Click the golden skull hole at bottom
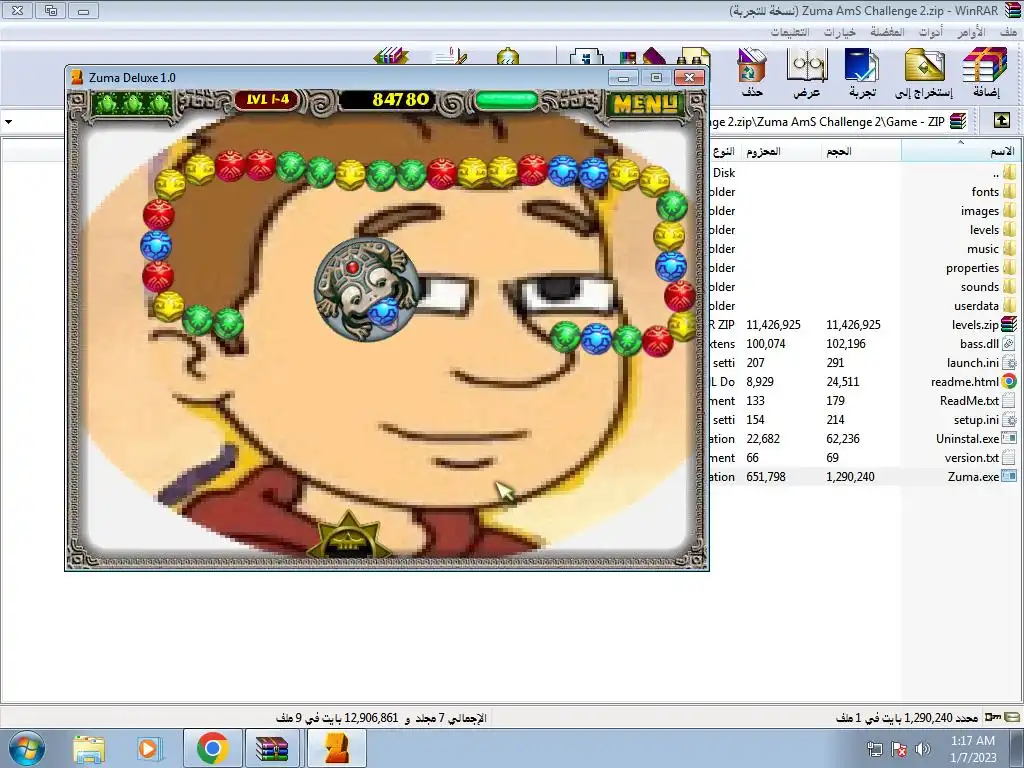Image resolution: width=1024 pixels, height=768 pixels. [349, 537]
